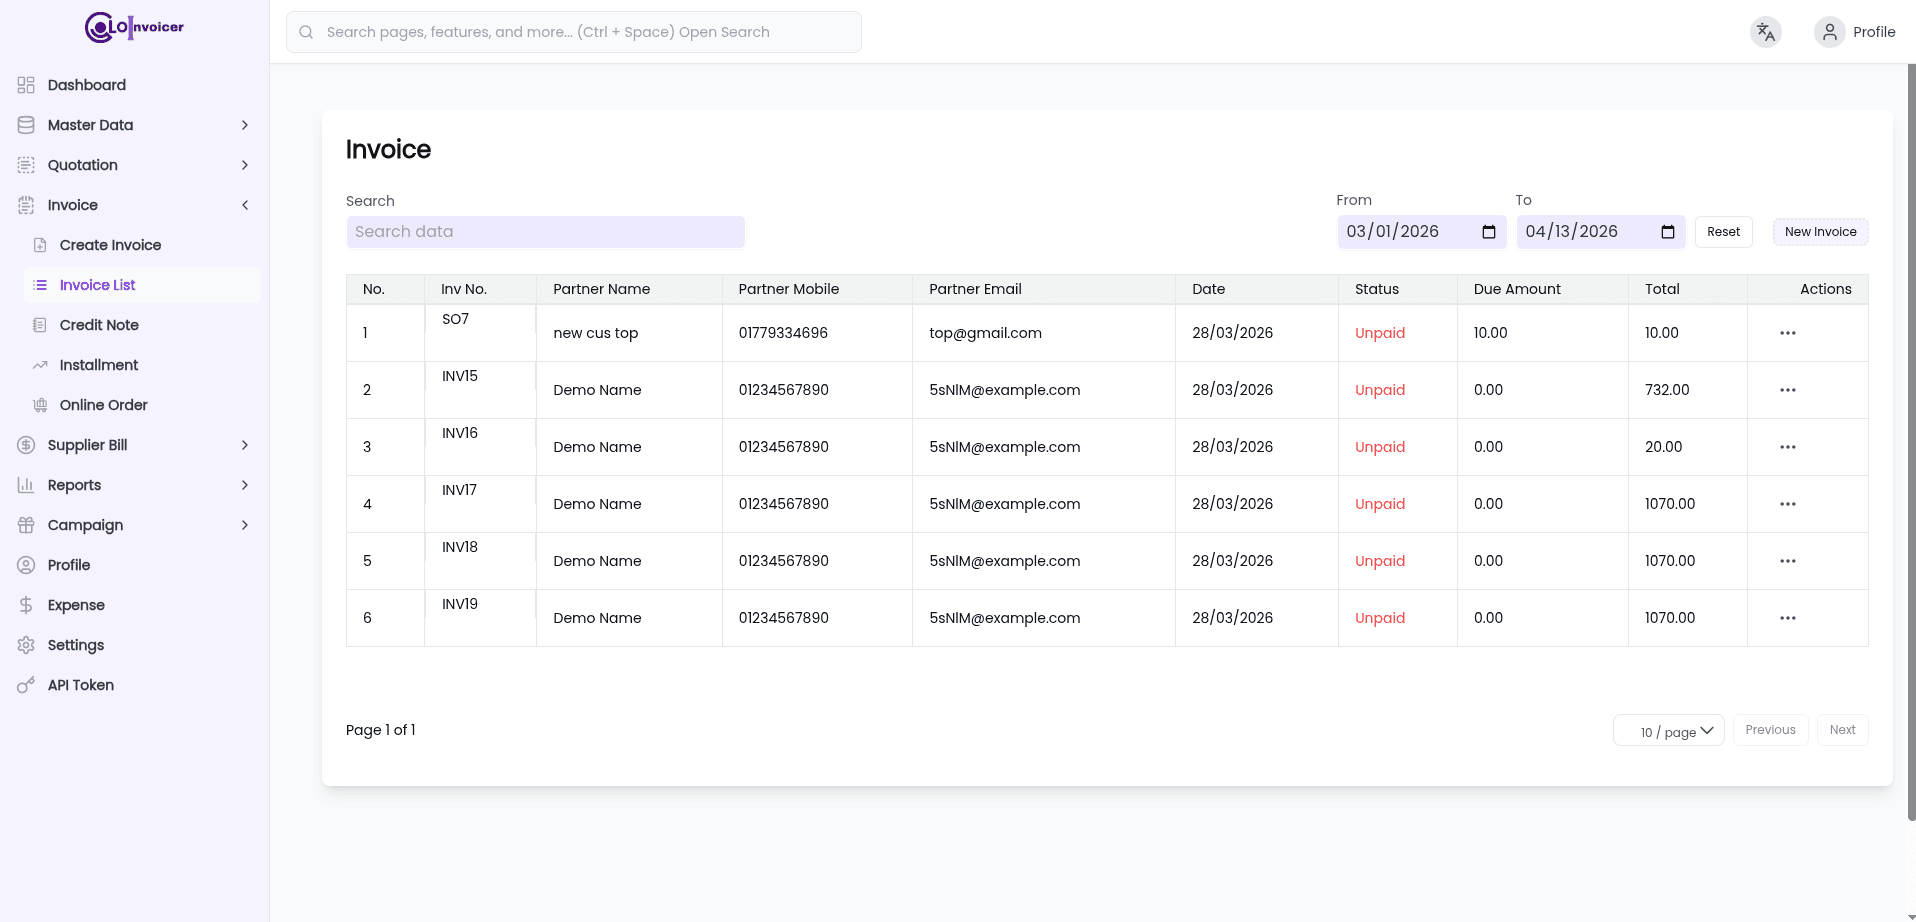Viewport: 1916px width, 922px height.
Task: Focus the global search bar
Action: tap(573, 32)
